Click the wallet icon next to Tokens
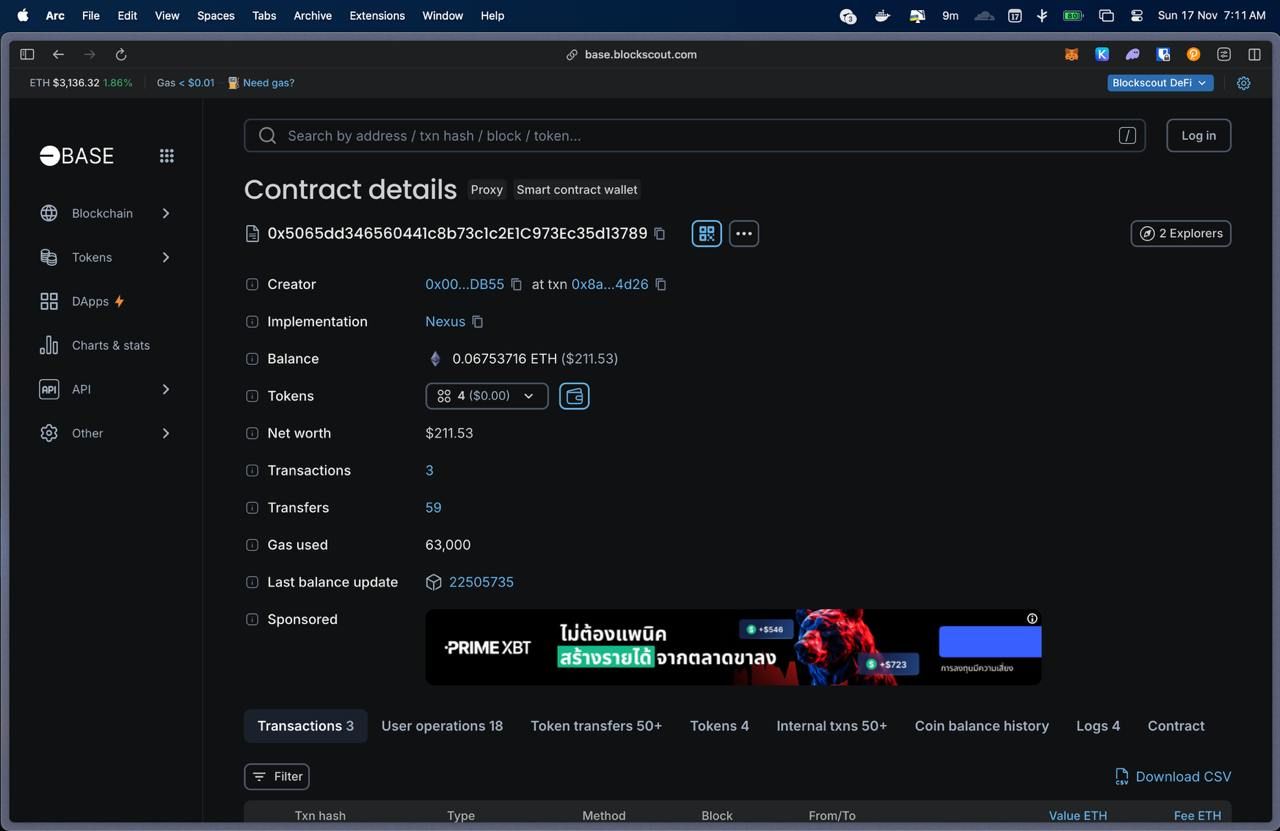 pos(574,396)
